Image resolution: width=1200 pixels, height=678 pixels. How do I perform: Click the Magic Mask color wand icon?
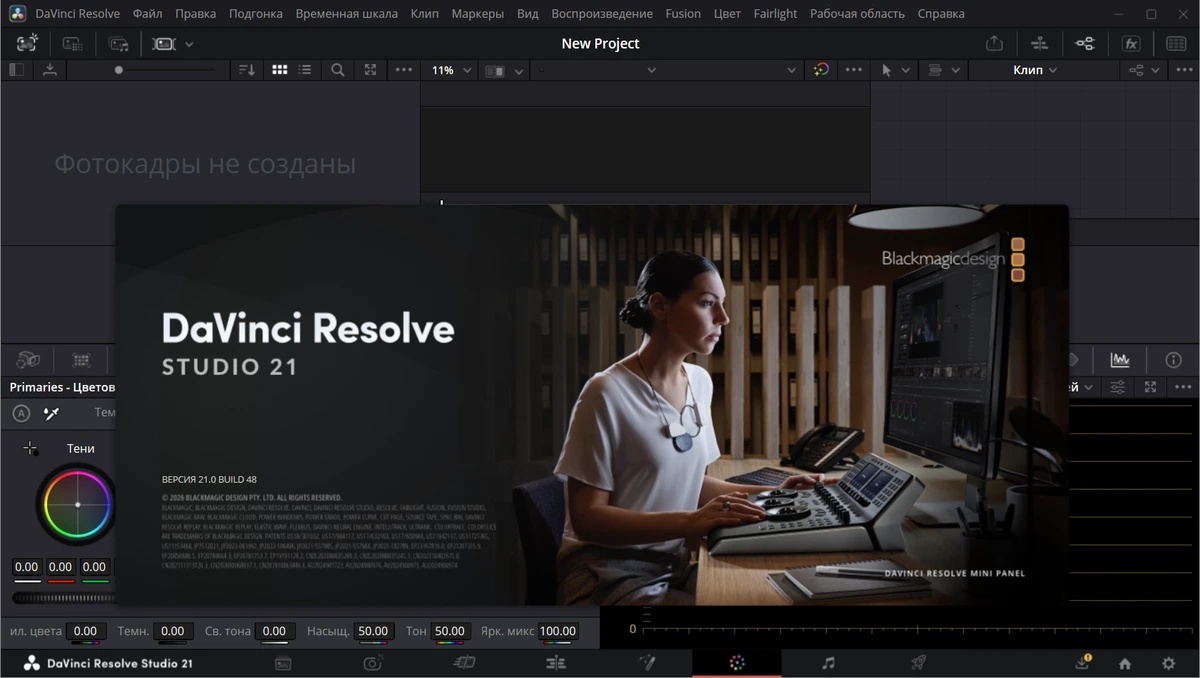pos(821,70)
